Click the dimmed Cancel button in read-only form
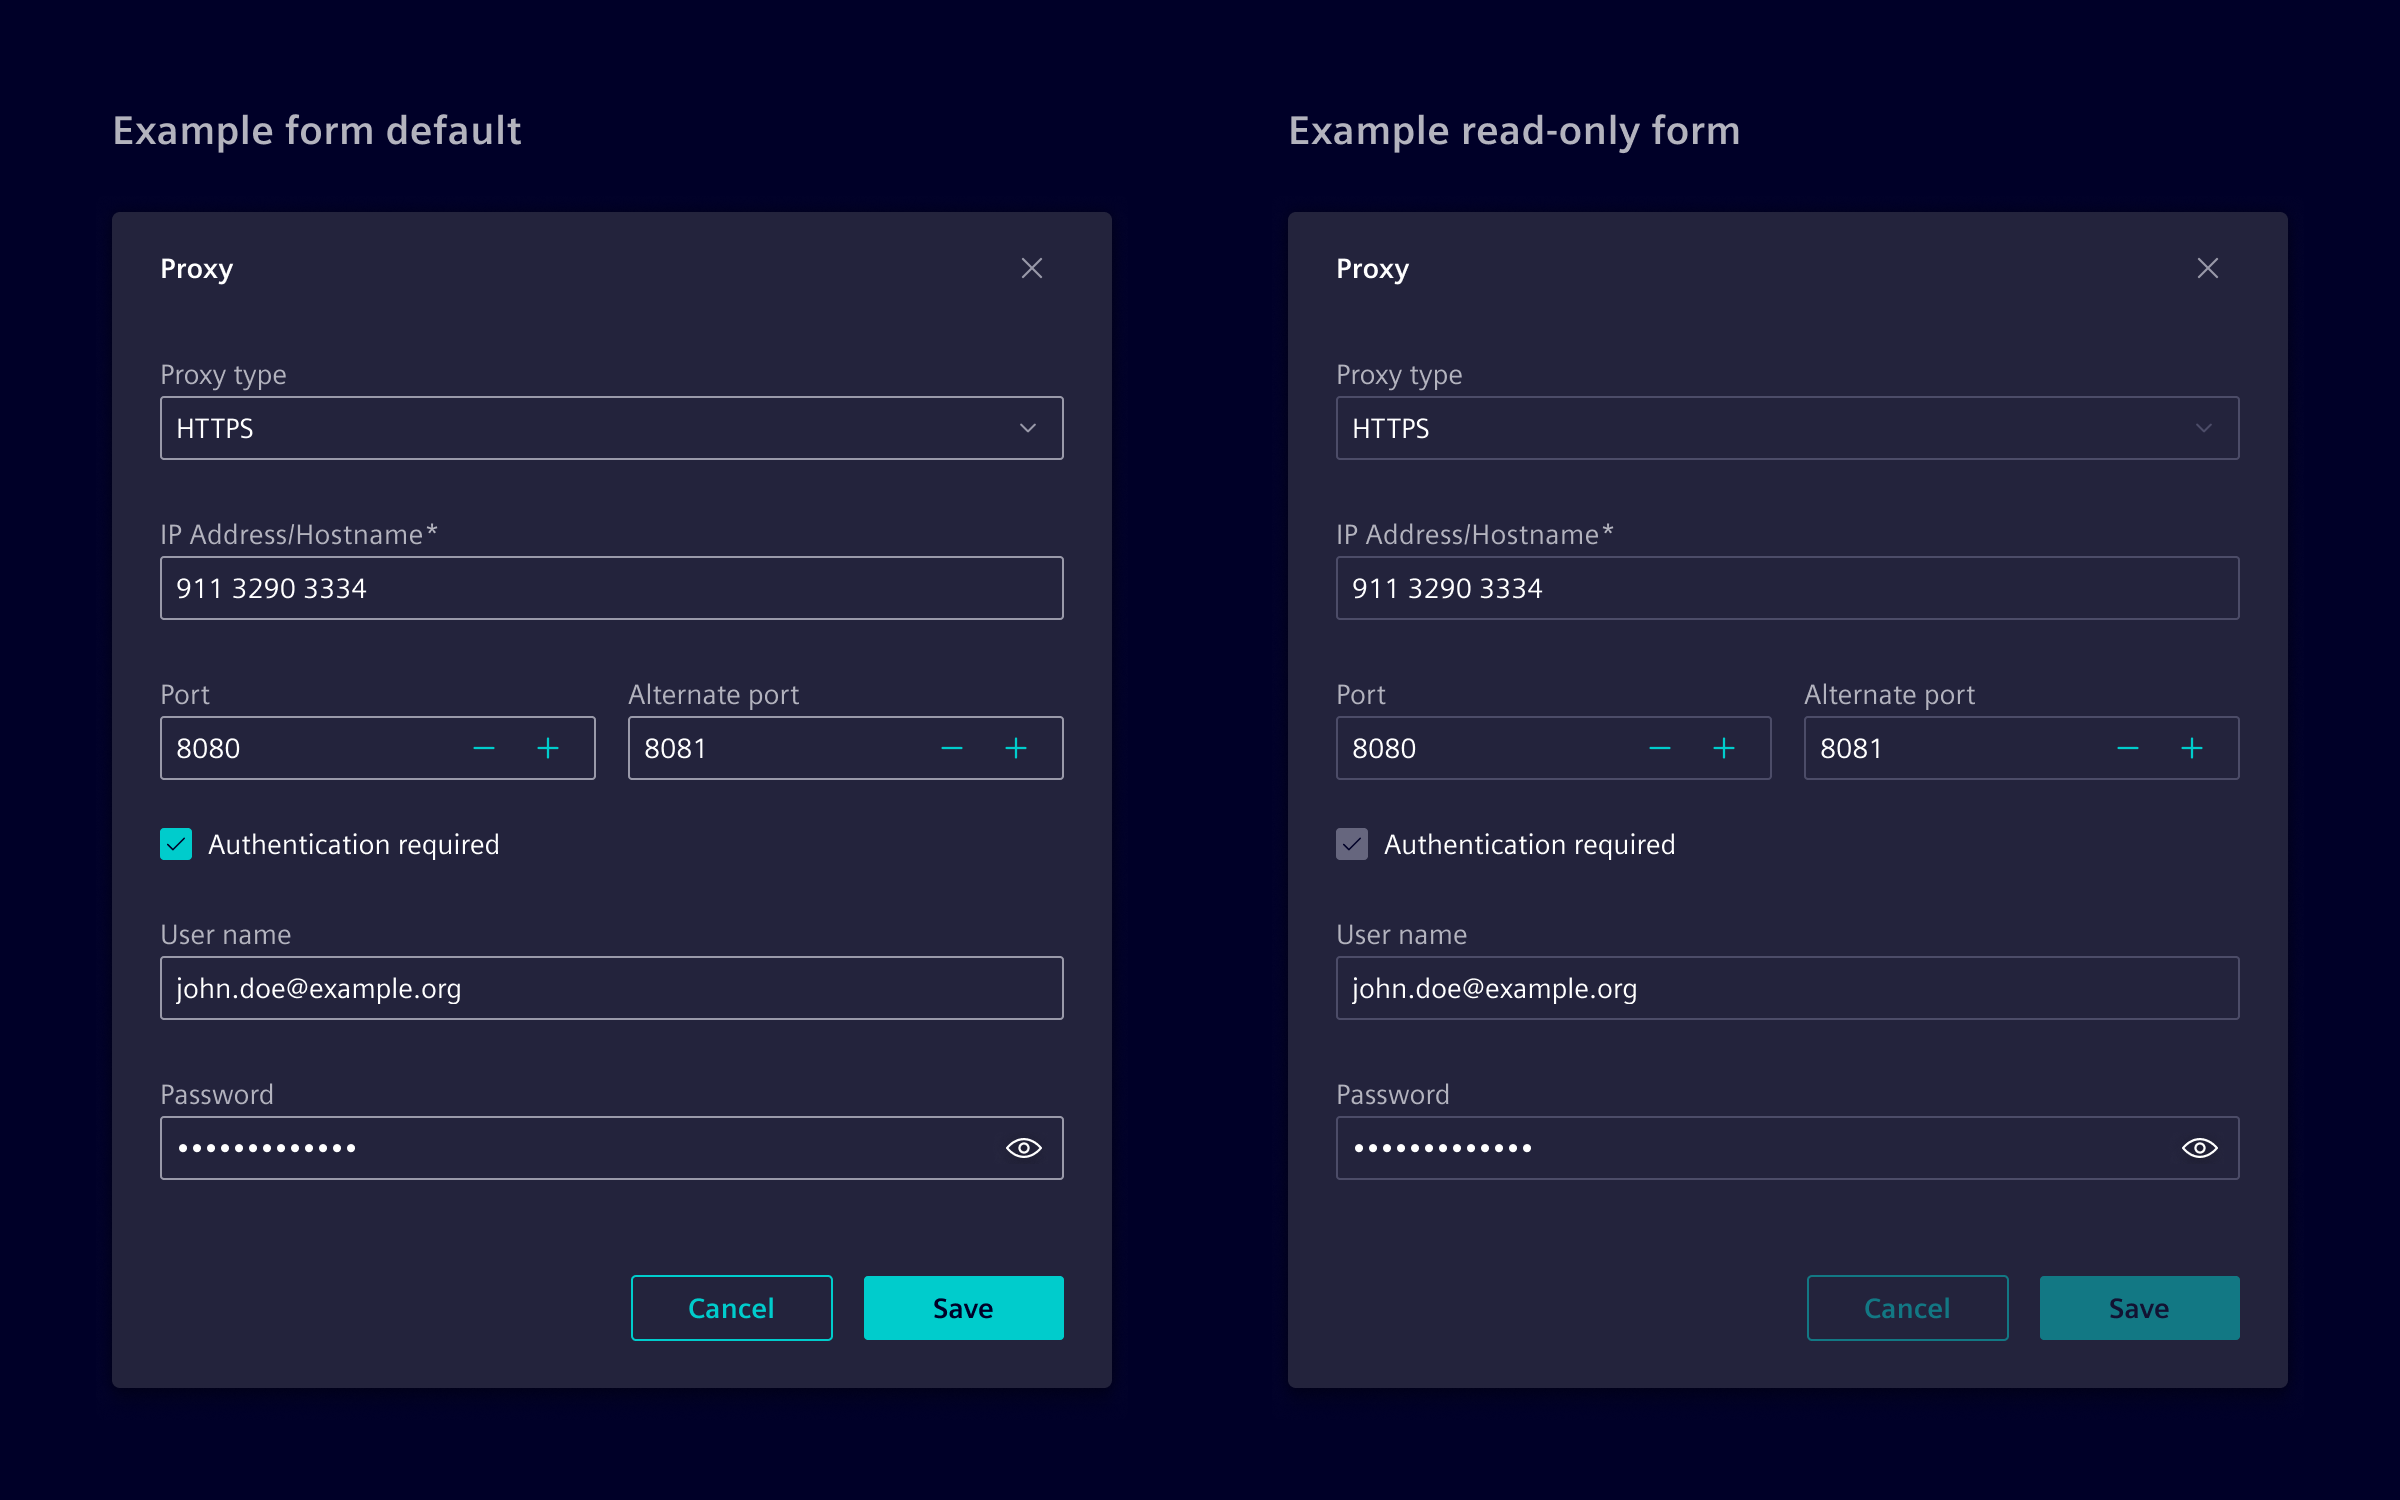Image resolution: width=2400 pixels, height=1500 pixels. (1907, 1308)
